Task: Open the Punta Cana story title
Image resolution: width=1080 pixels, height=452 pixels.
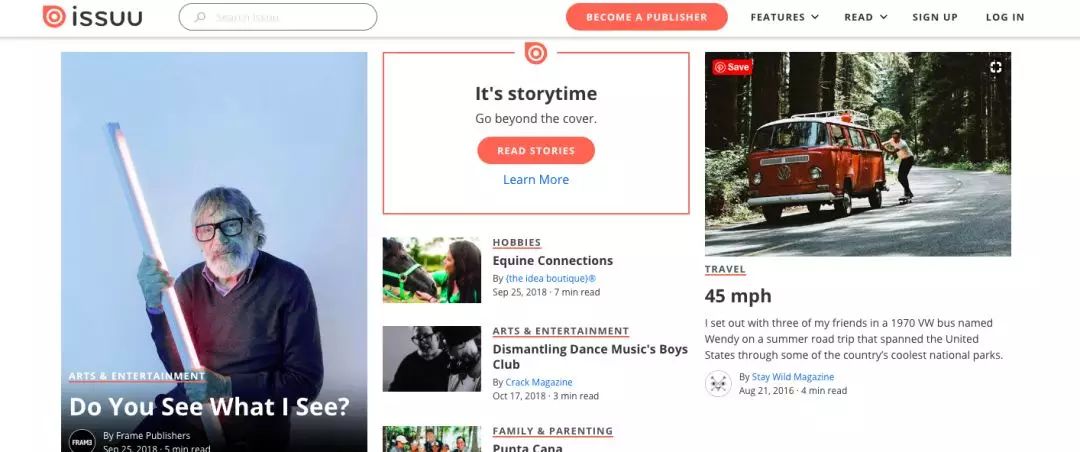Action: point(528,446)
